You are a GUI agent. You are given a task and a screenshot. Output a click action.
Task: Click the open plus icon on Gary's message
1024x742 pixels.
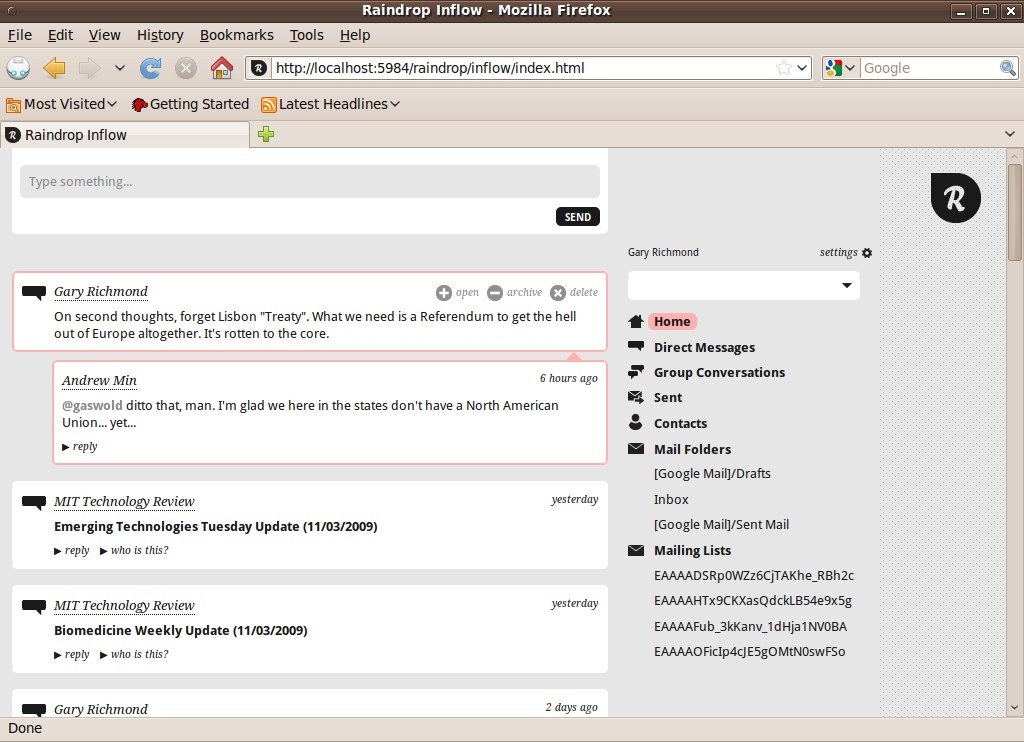[x=443, y=293]
